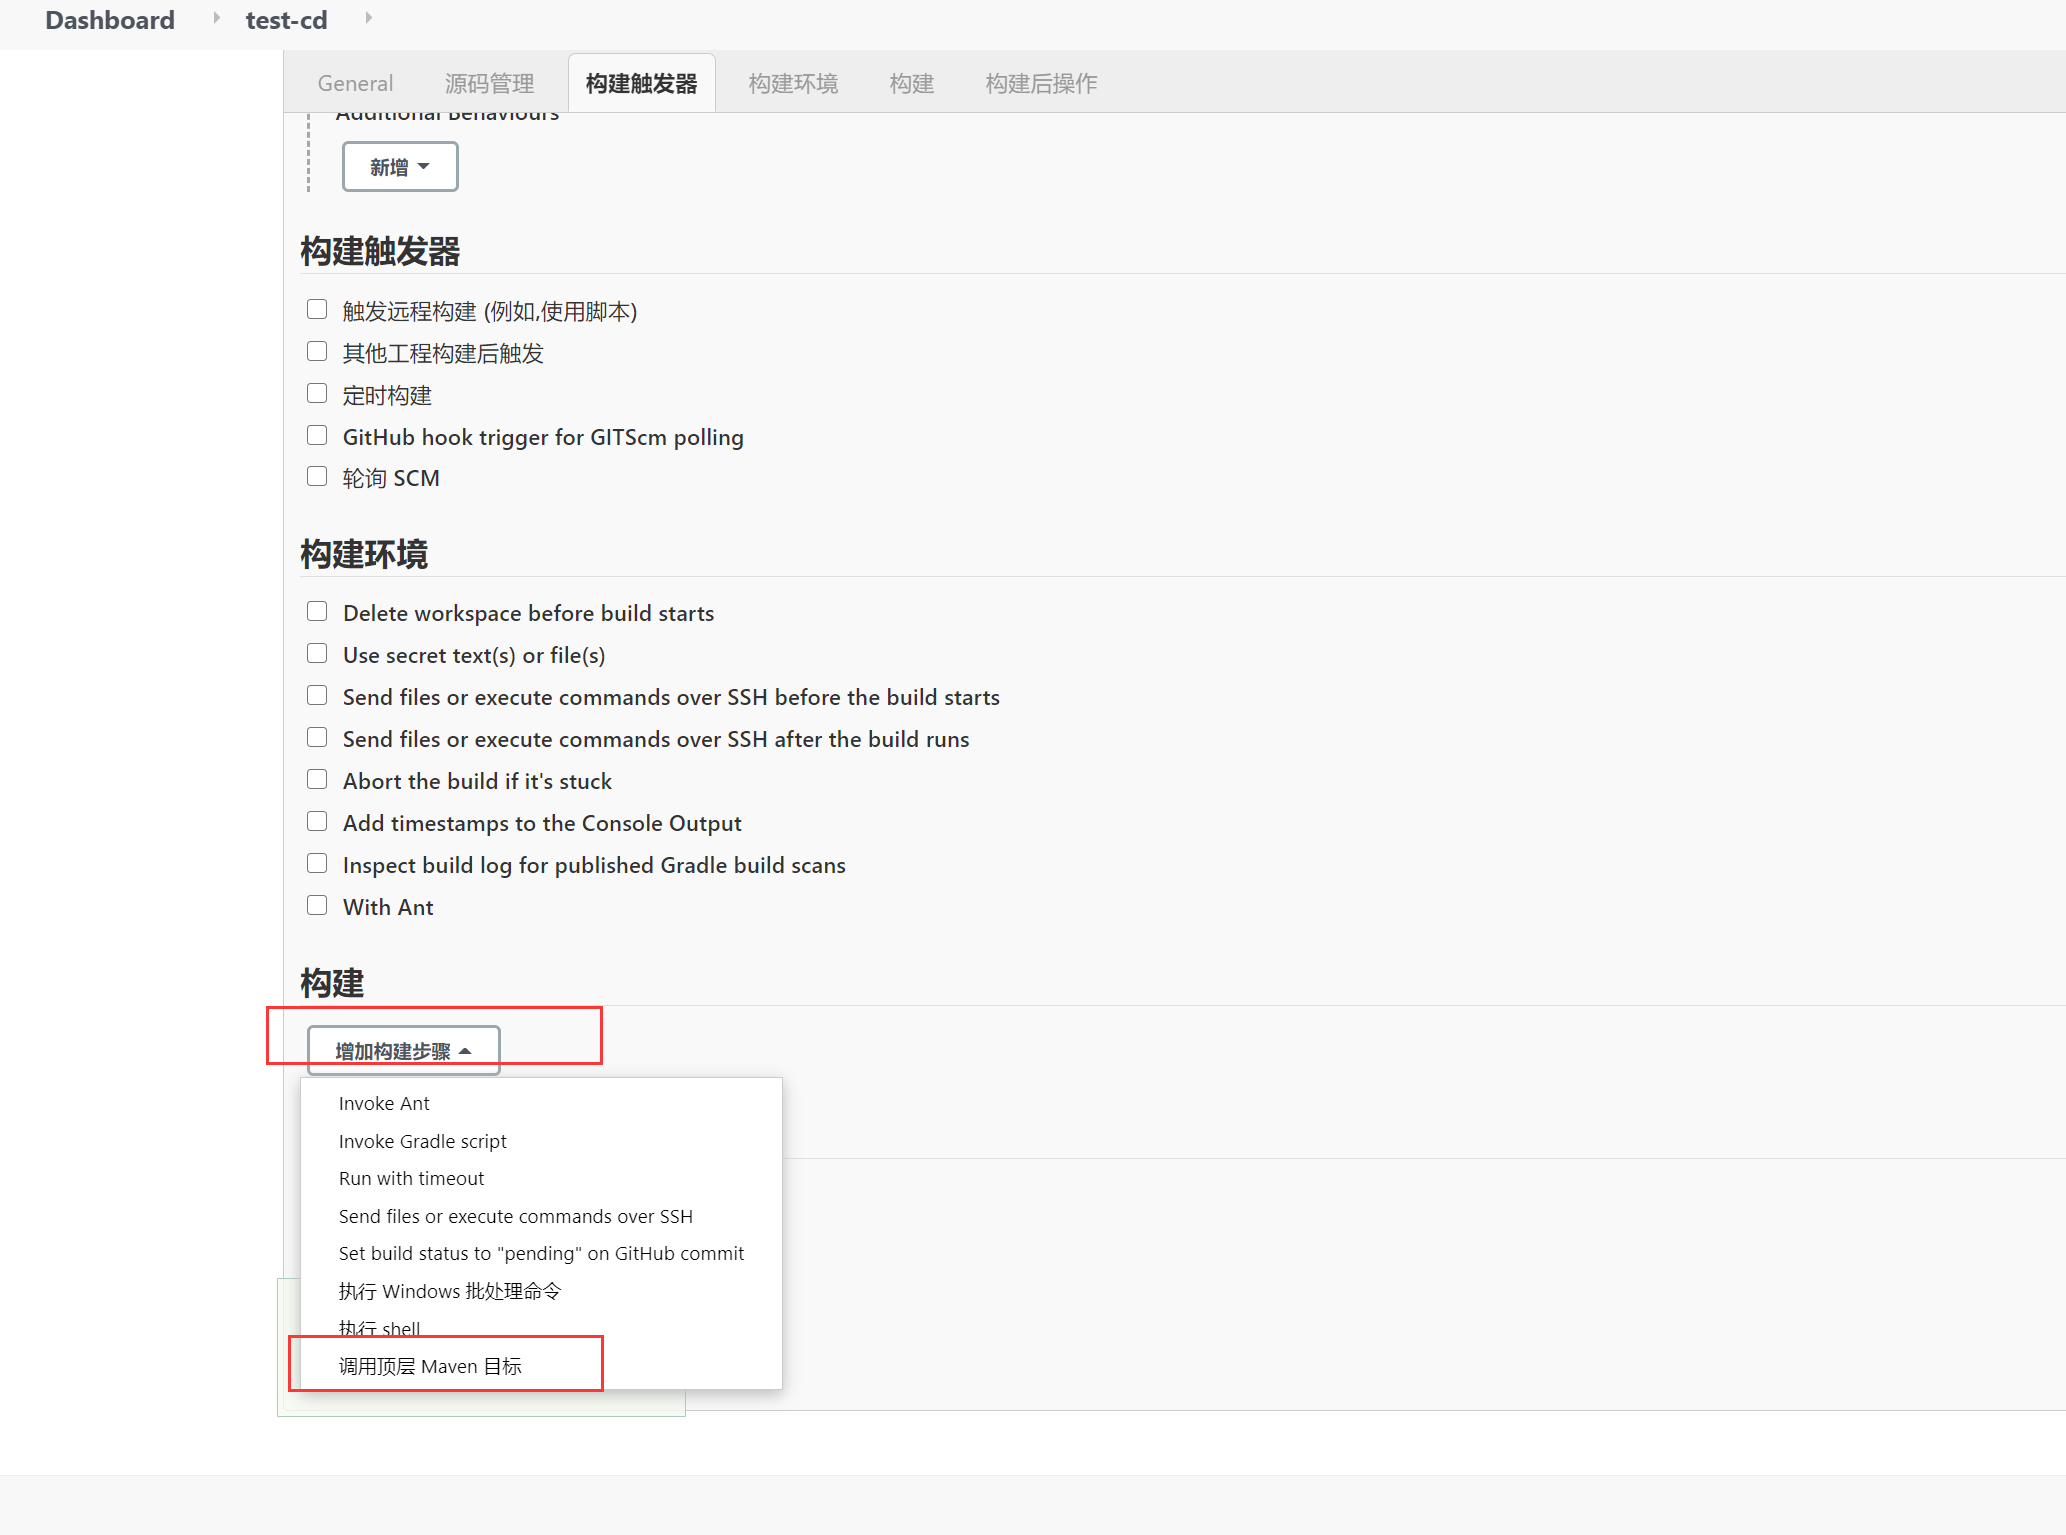Screen dimensions: 2066x1535
Task: Open test-cd breadcrumb link
Action: tap(286, 20)
